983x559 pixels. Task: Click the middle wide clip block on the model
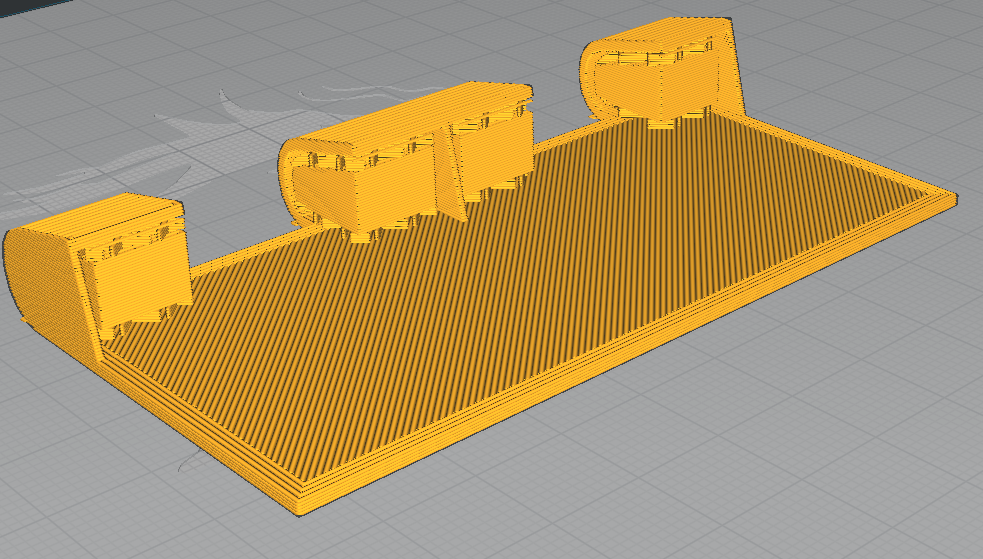[406, 163]
